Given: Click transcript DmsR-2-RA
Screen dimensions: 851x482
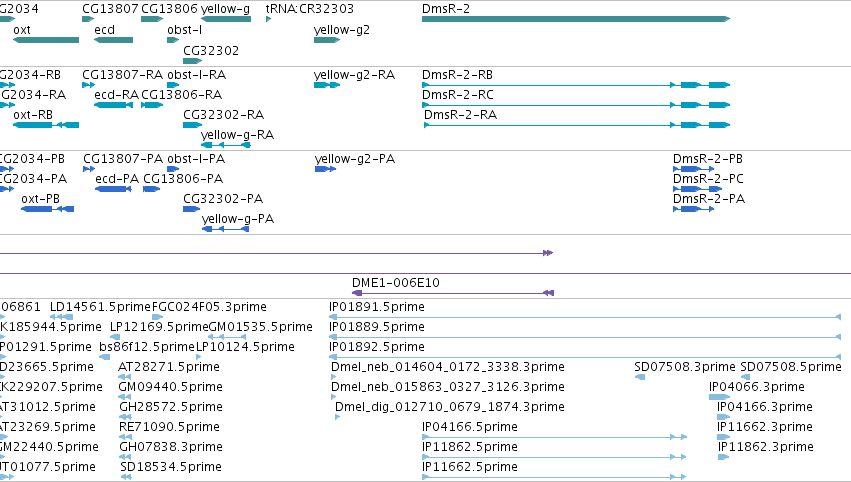Looking at the screenshot, I should coord(577,125).
